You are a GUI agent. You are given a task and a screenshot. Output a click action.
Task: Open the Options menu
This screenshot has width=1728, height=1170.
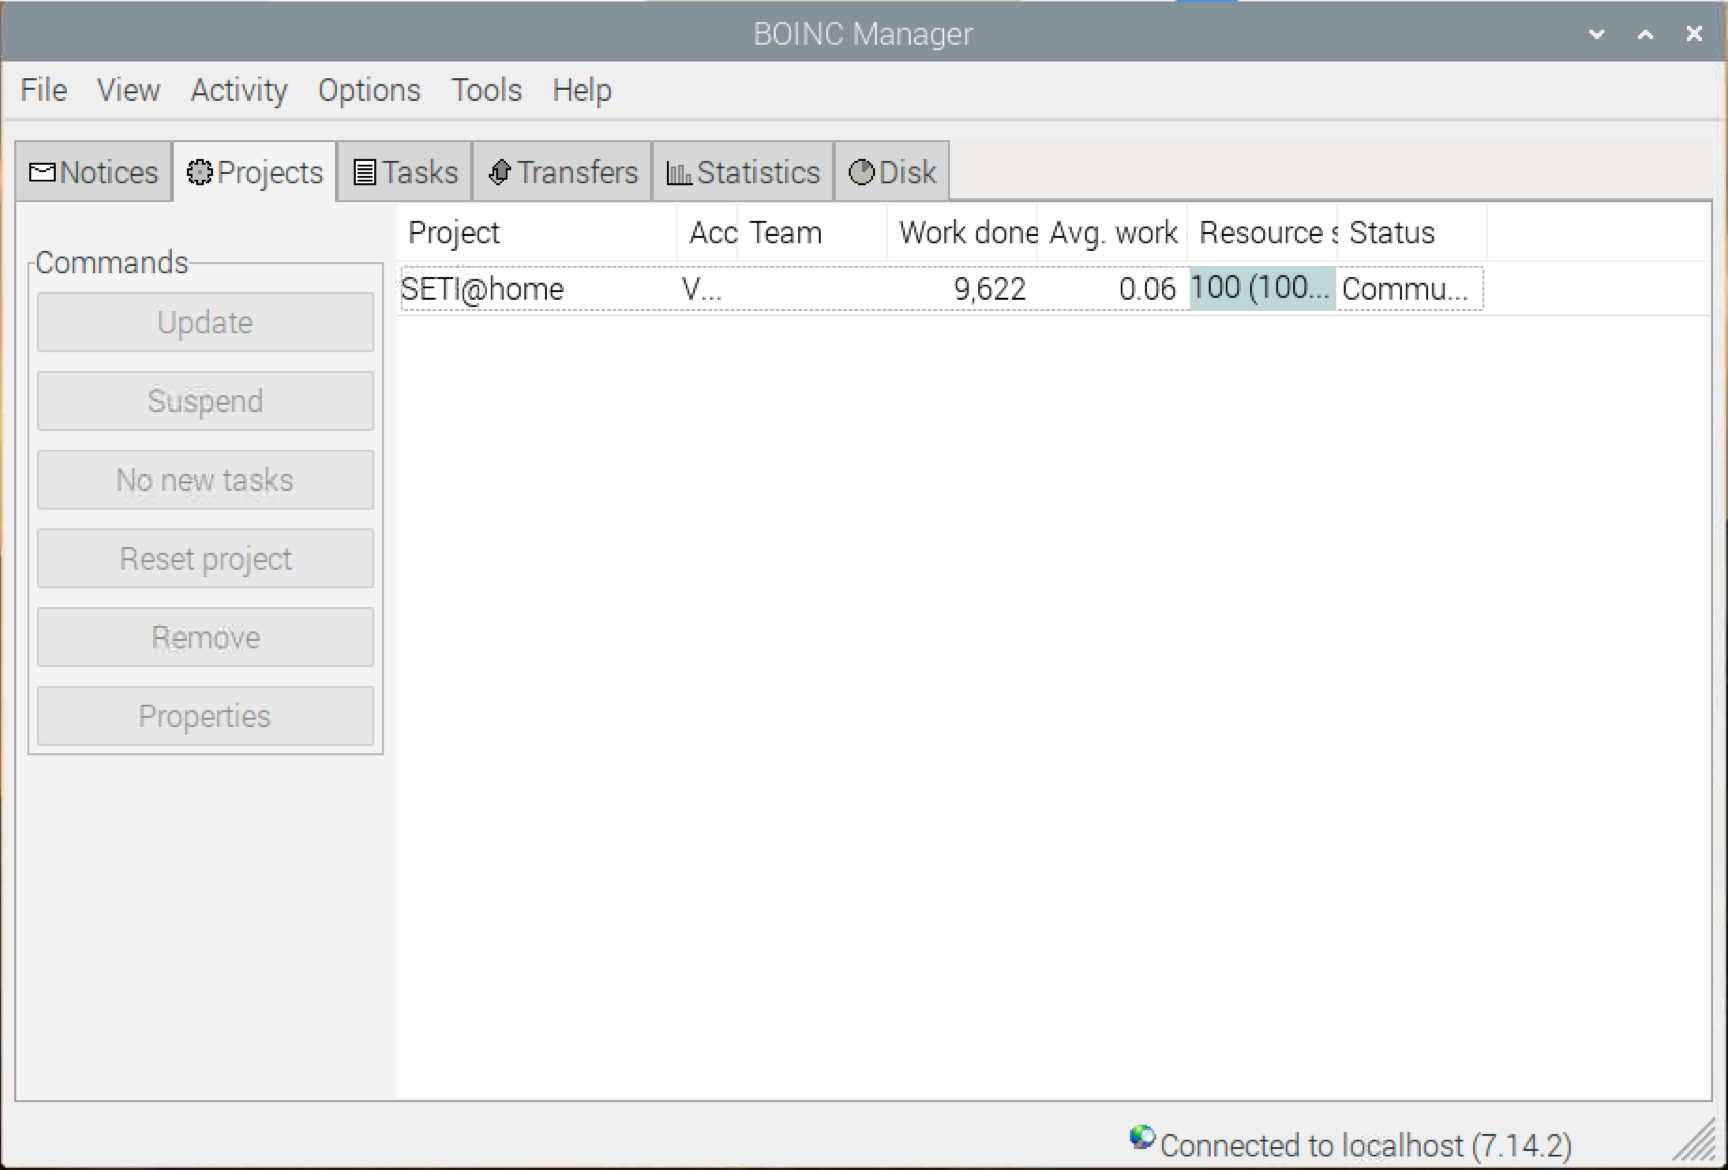click(369, 91)
